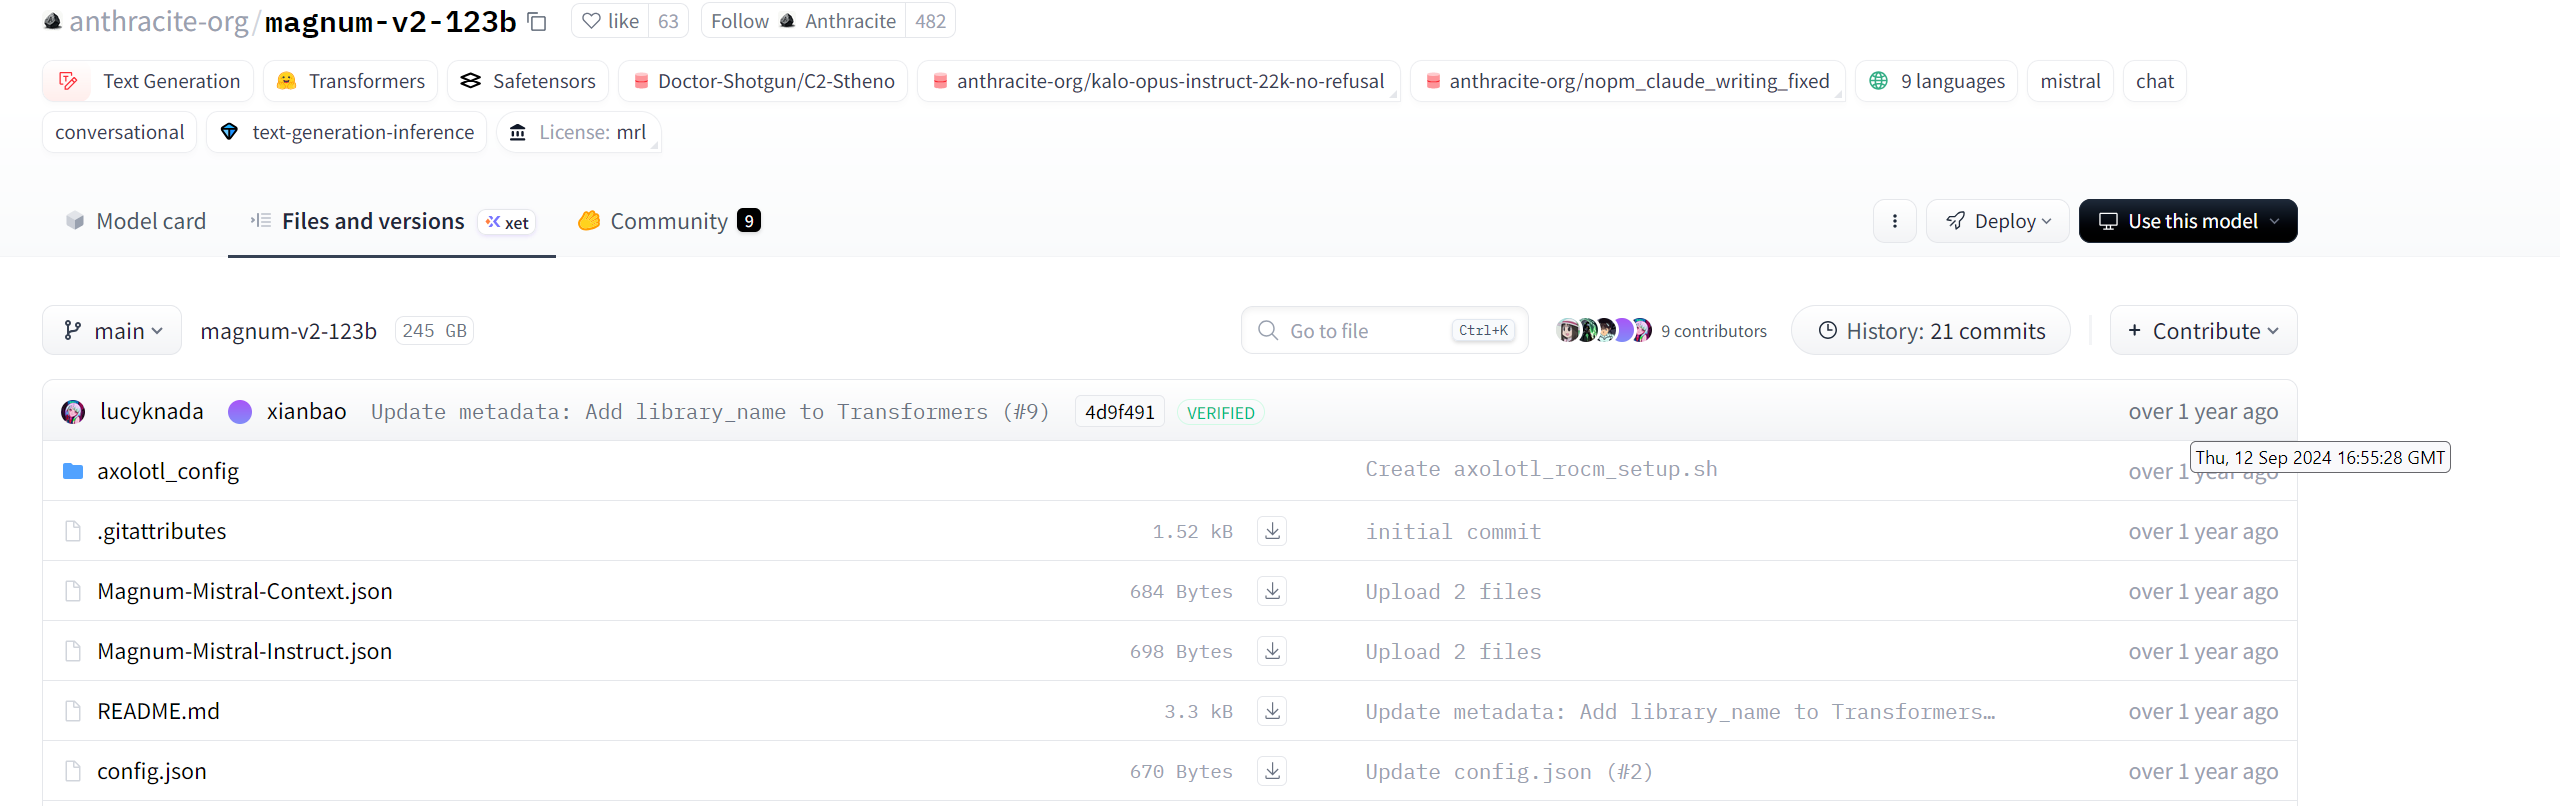
Task: Select the Transformers library tag
Action: [x=350, y=81]
